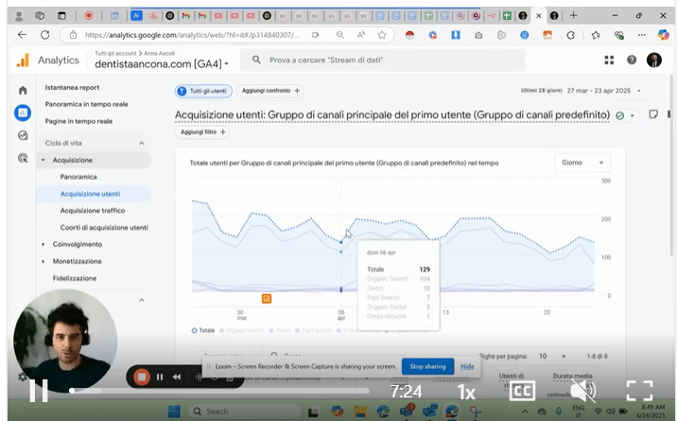The image size is (677, 421).
Task: Open new browser tab plus icon
Action: pyautogui.click(x=573, y=16)
